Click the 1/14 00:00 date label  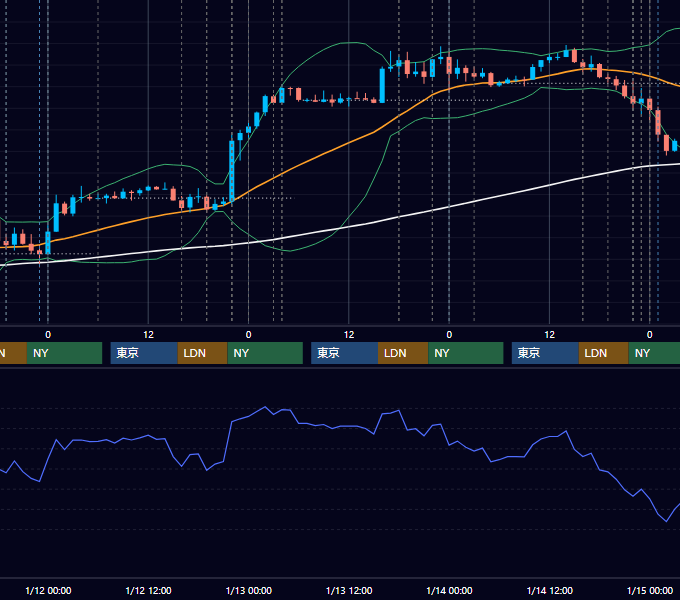449,590
